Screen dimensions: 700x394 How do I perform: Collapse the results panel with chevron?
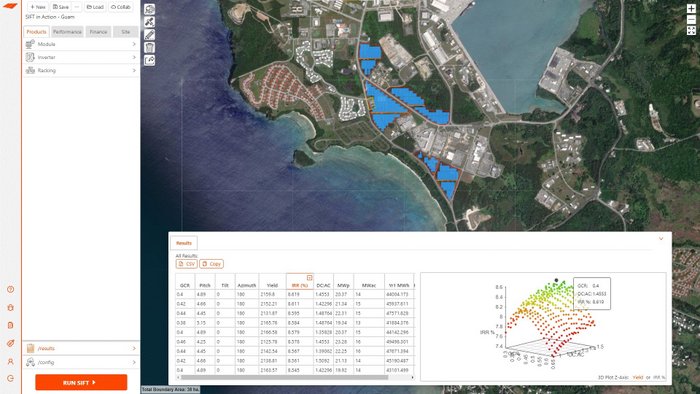click(661, 239)
